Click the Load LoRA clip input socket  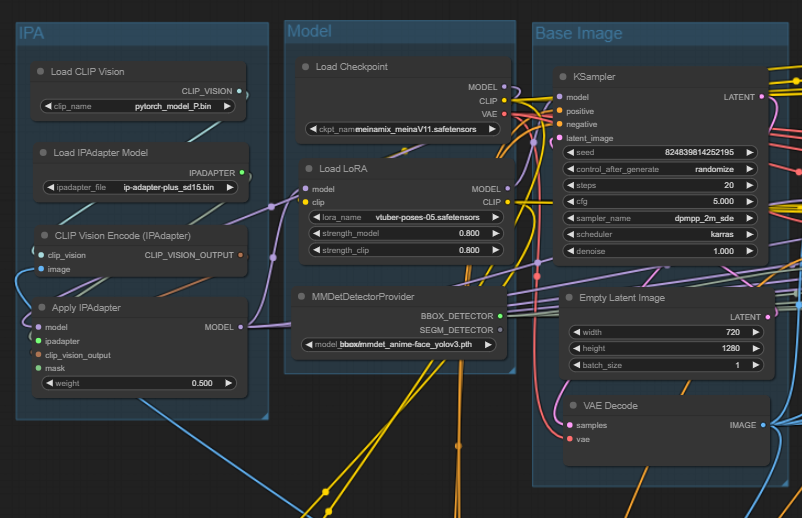tap(305, 202)
